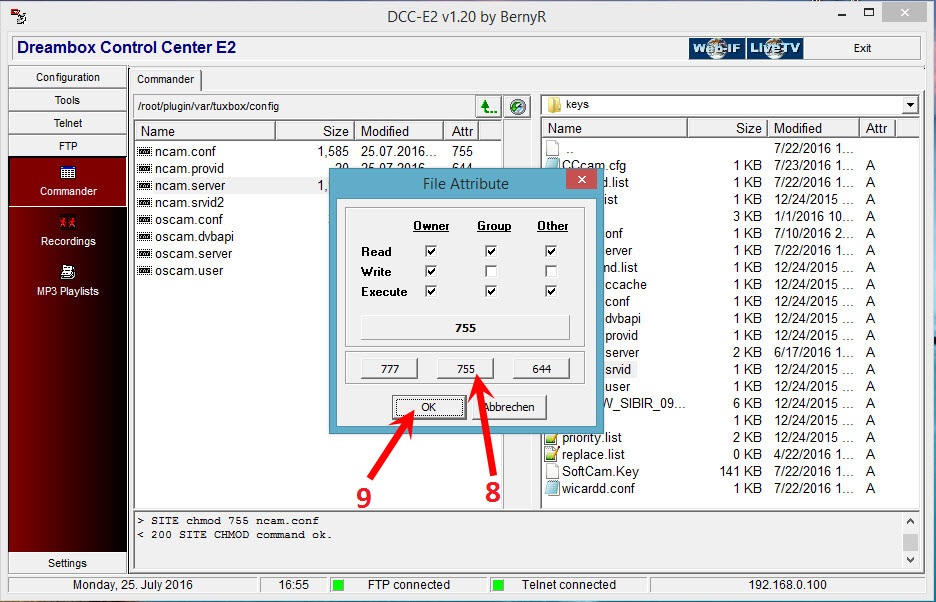The height and width of the screenshot is (602, 936).
Task: Click the 755 preset button
Action: tap(465, 369)
